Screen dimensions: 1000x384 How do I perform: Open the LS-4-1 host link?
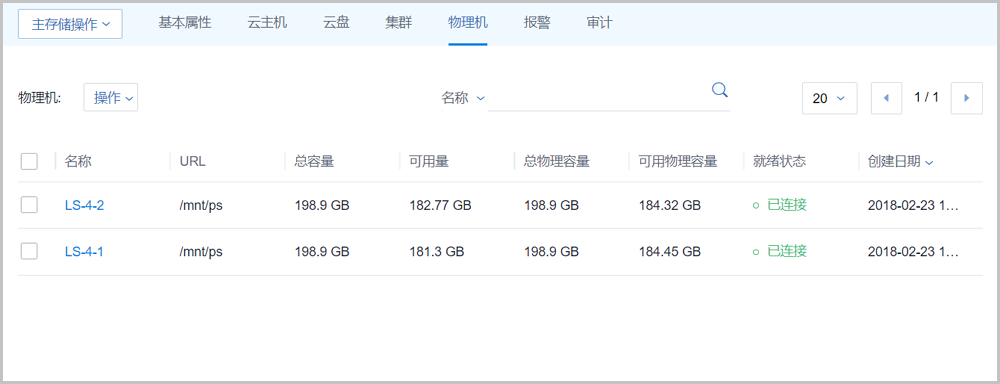[x=84, y=252]
